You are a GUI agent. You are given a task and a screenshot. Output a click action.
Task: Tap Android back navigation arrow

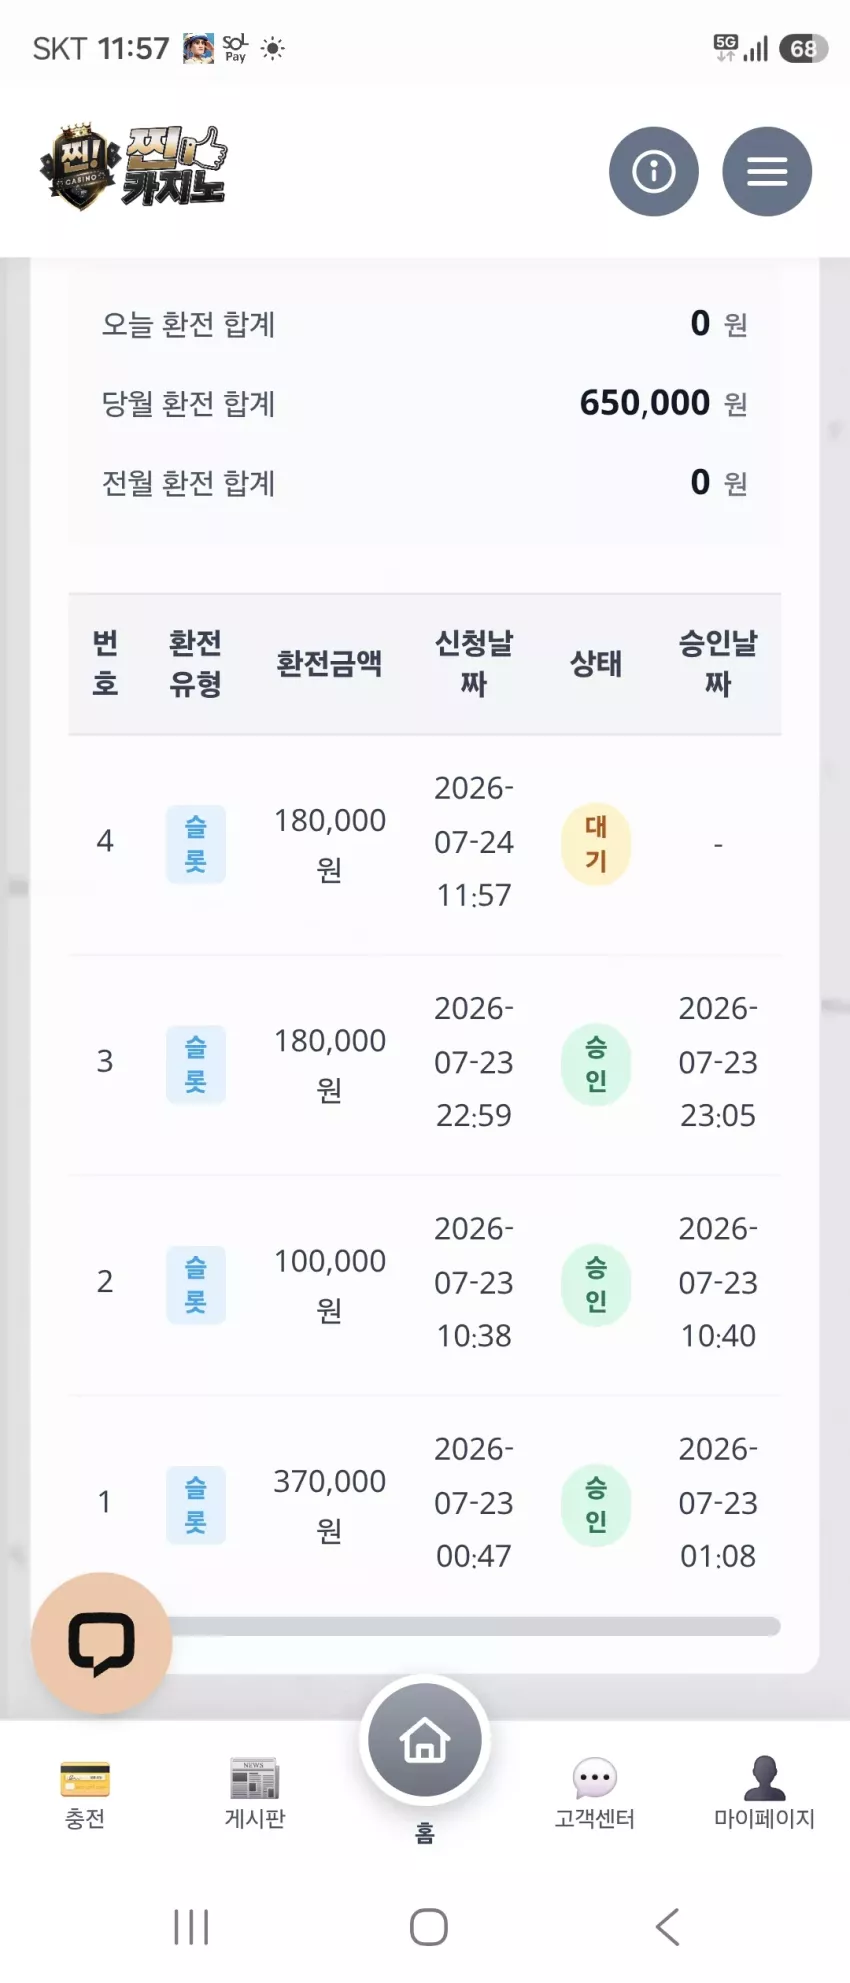[667, 1926]
